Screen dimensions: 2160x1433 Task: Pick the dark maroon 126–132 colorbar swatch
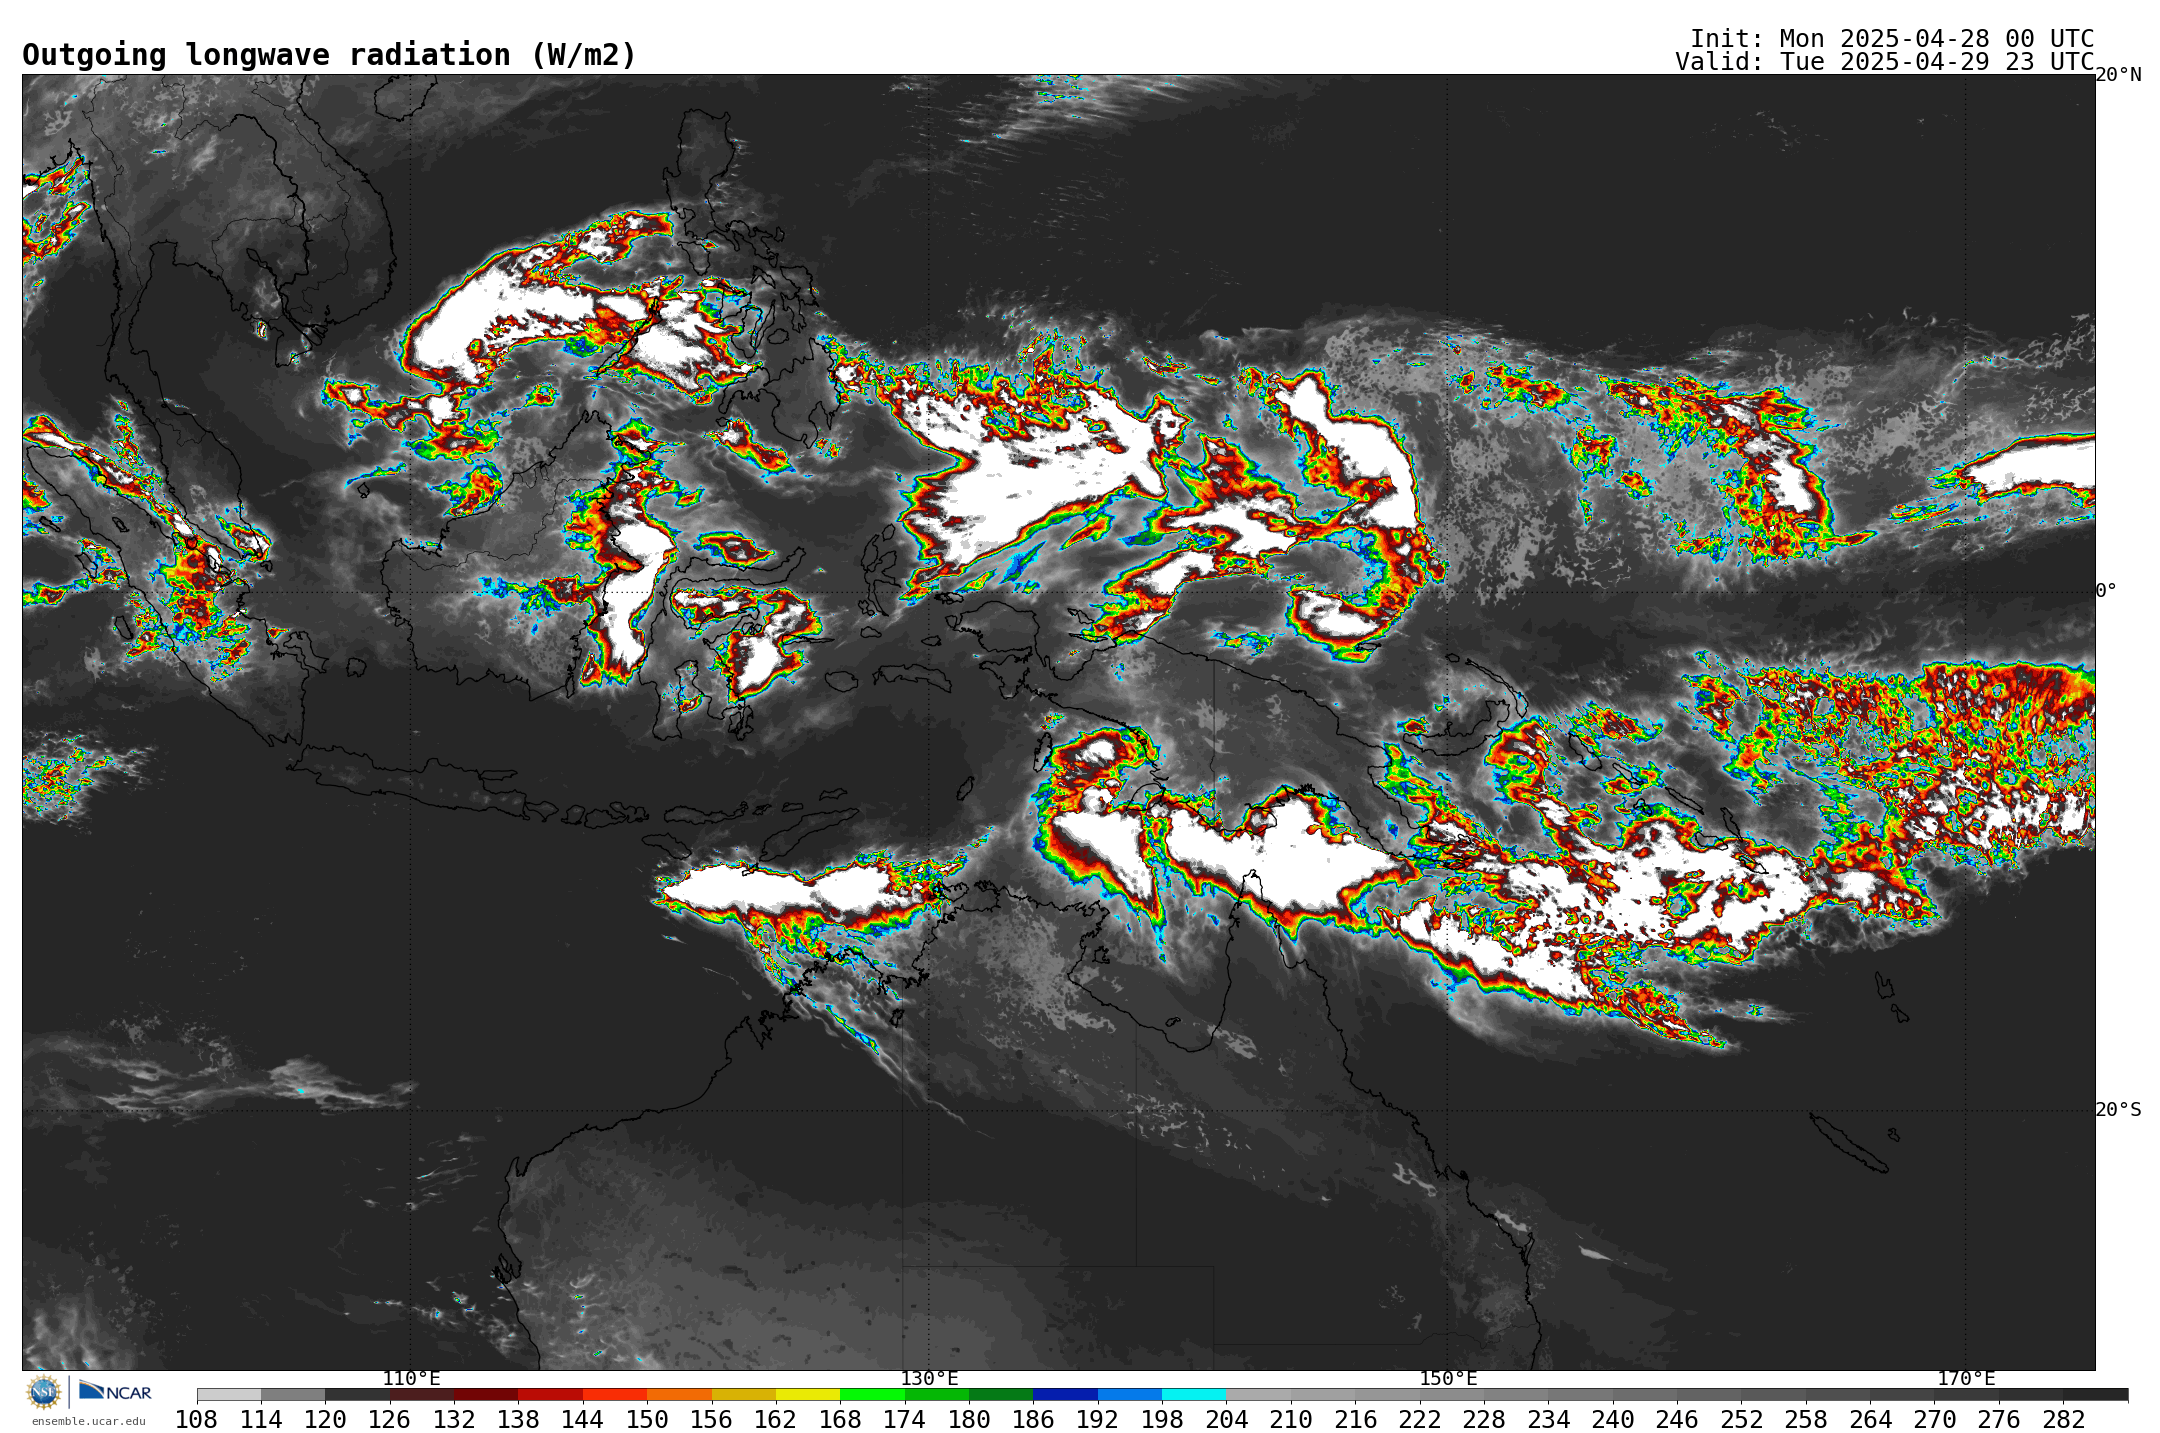[422, 1394]
